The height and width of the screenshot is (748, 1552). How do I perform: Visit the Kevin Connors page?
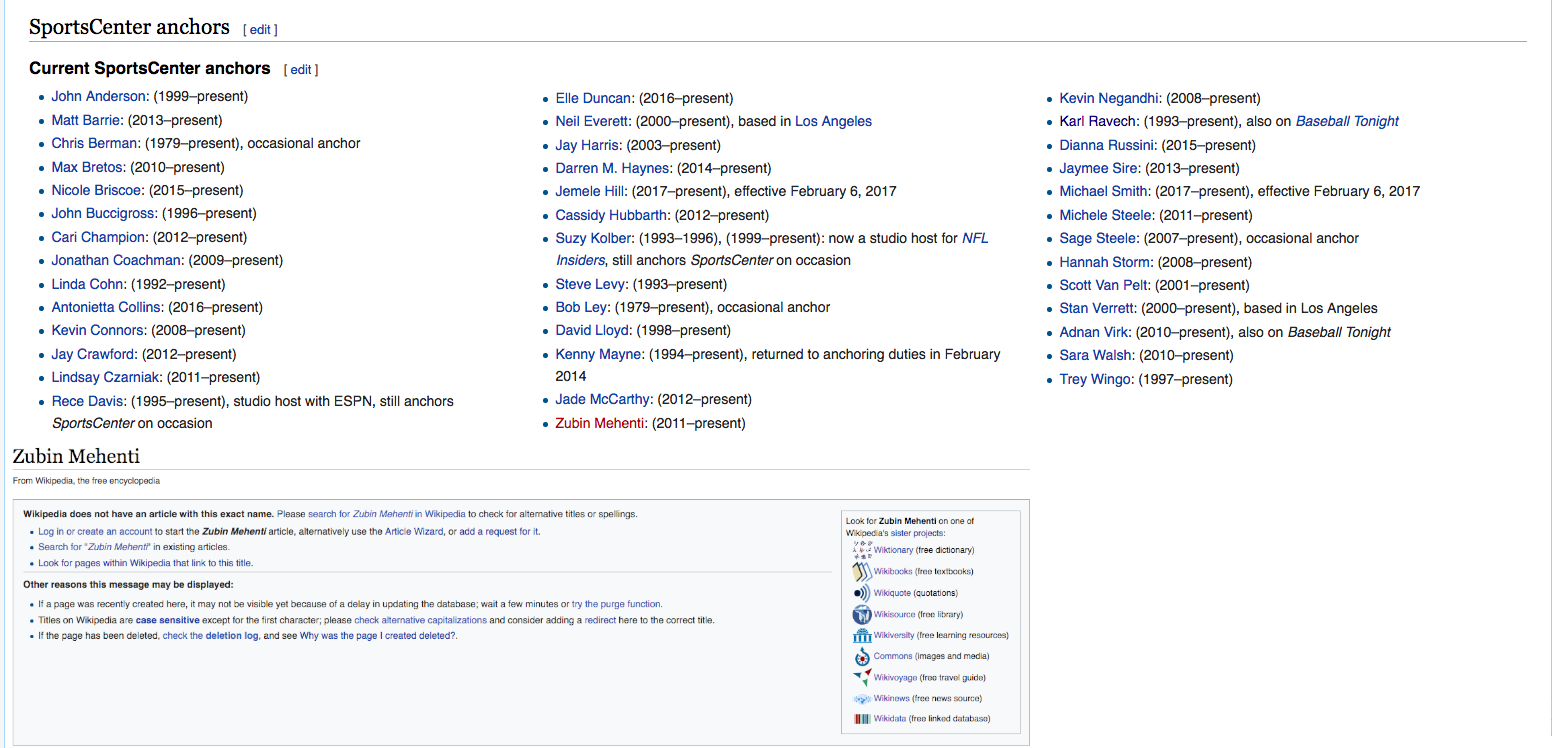98,330
